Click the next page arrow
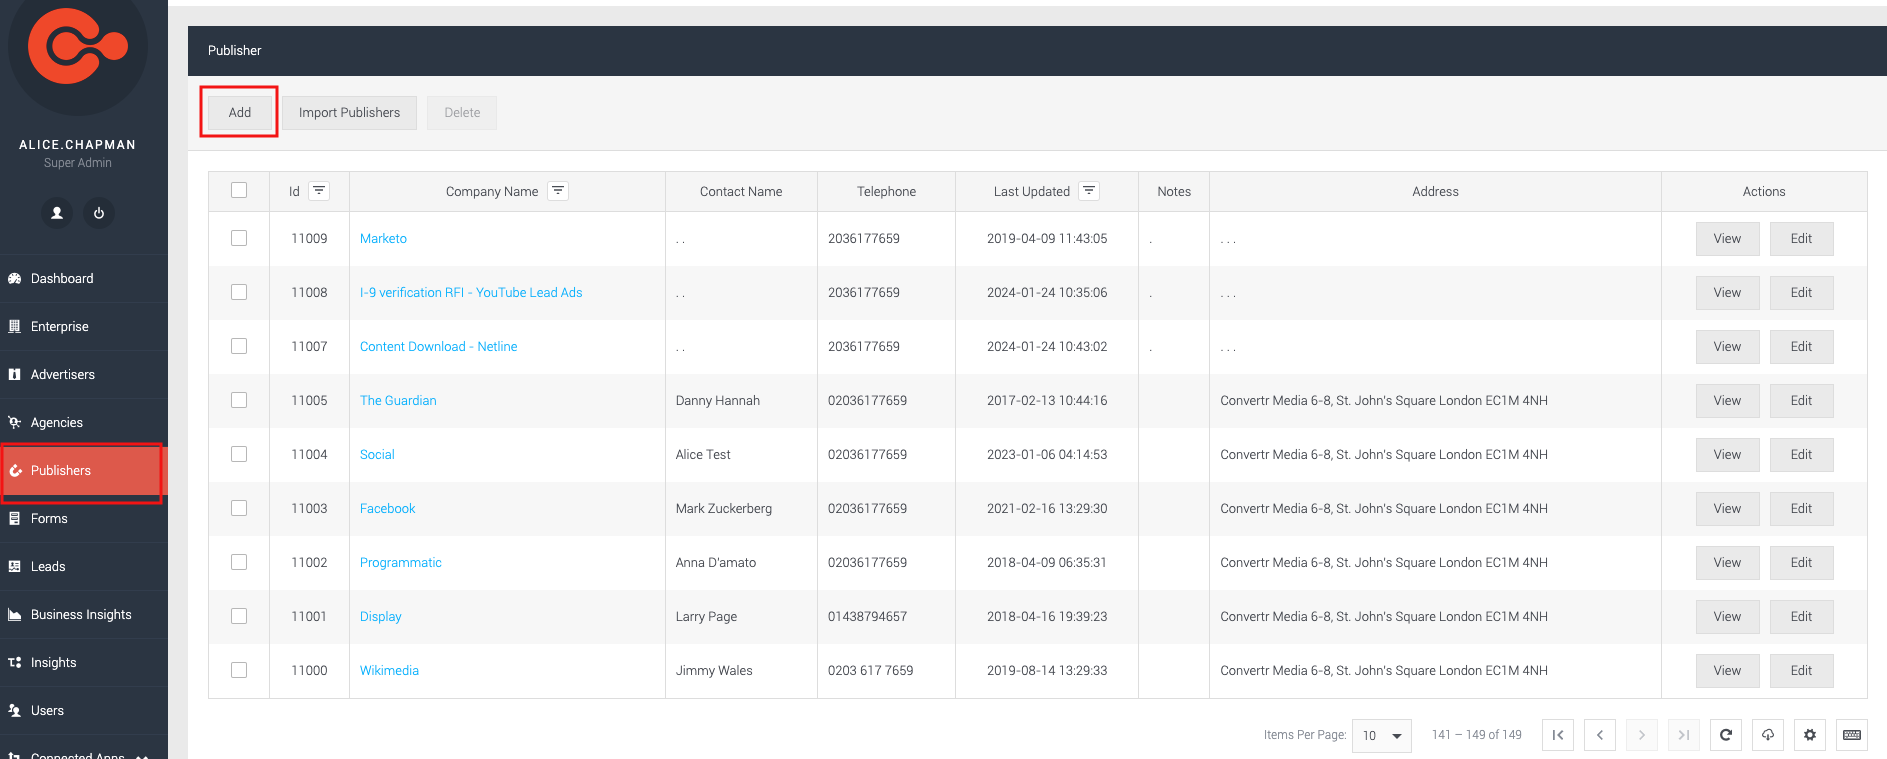This screenshot has height=759, width=1887. coord(1642,735)
